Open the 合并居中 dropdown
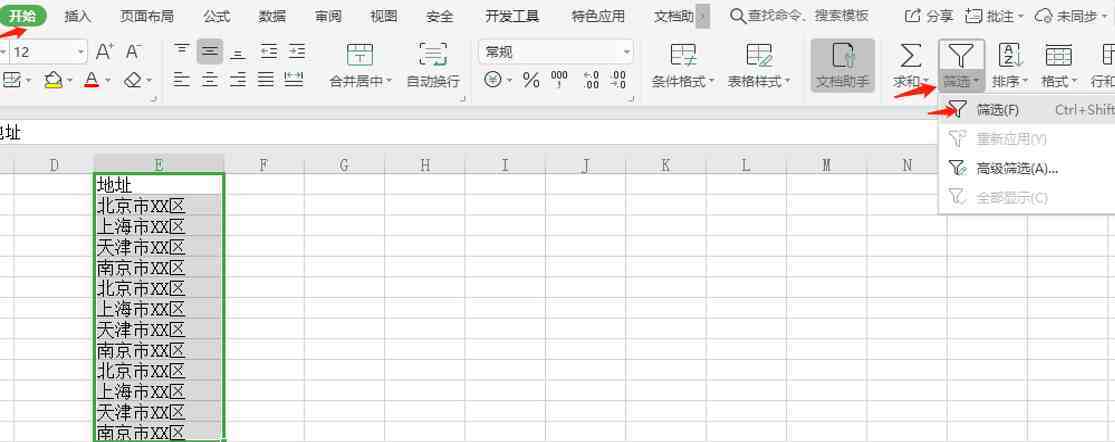Screen dimensions: 1115x442 (361, 82)
